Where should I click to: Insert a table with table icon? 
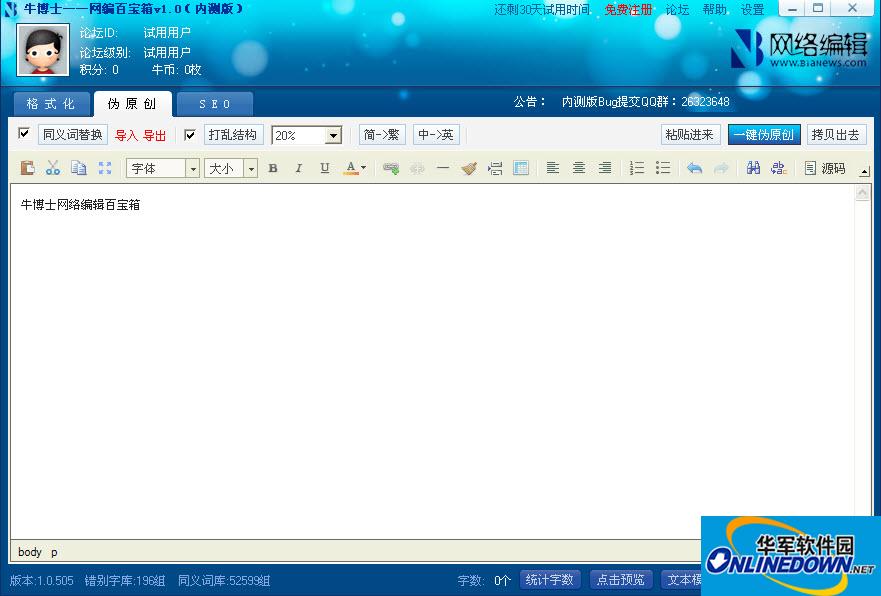pyautogui.click(x=521, y=168)
